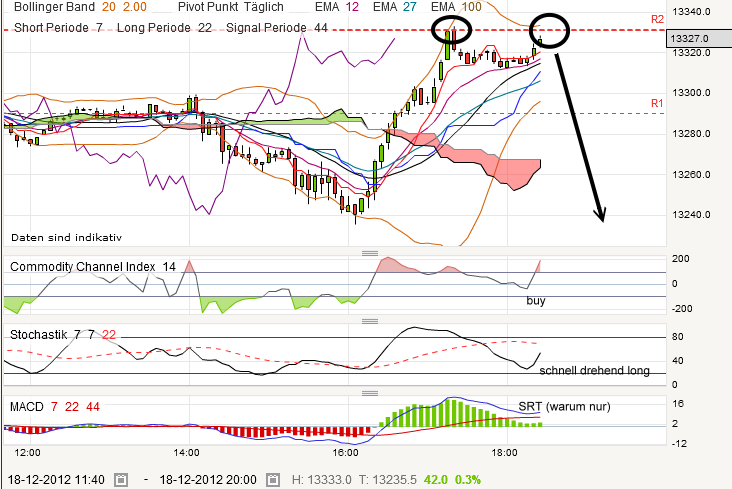
Task: Click the 13280.0 price axis label
Action: [691, 134]
